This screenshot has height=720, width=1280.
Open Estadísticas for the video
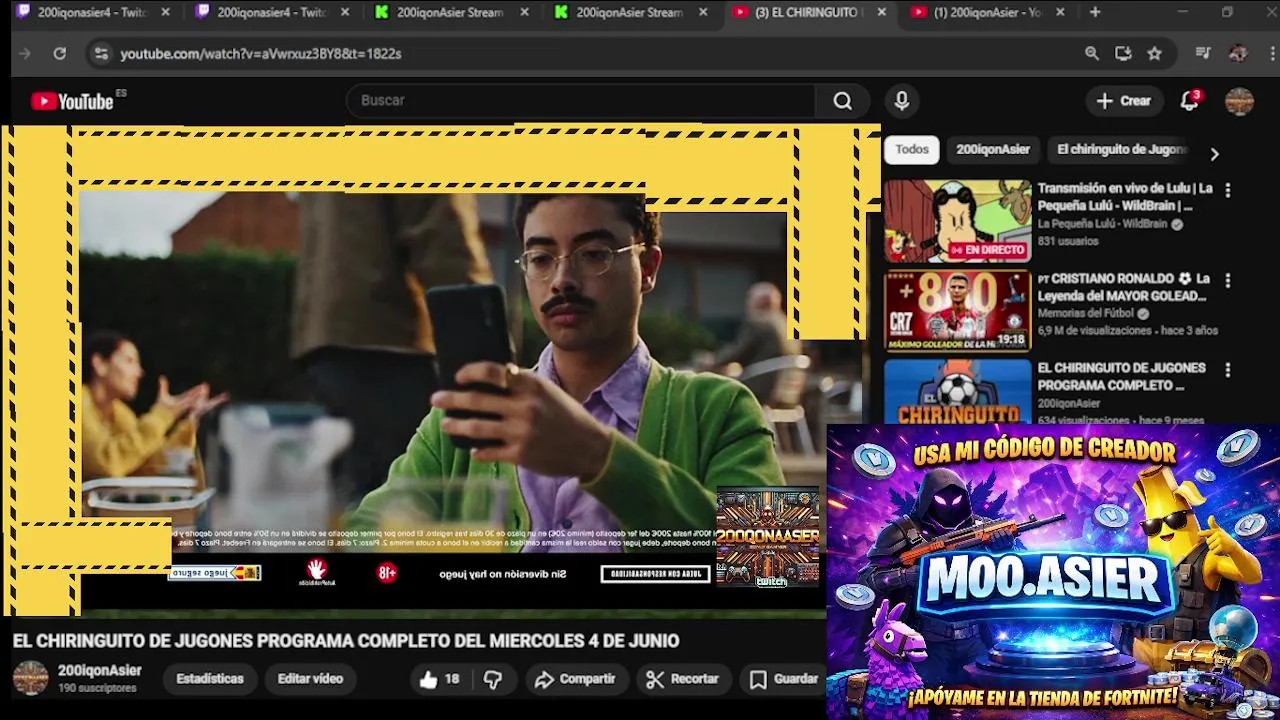209,679
